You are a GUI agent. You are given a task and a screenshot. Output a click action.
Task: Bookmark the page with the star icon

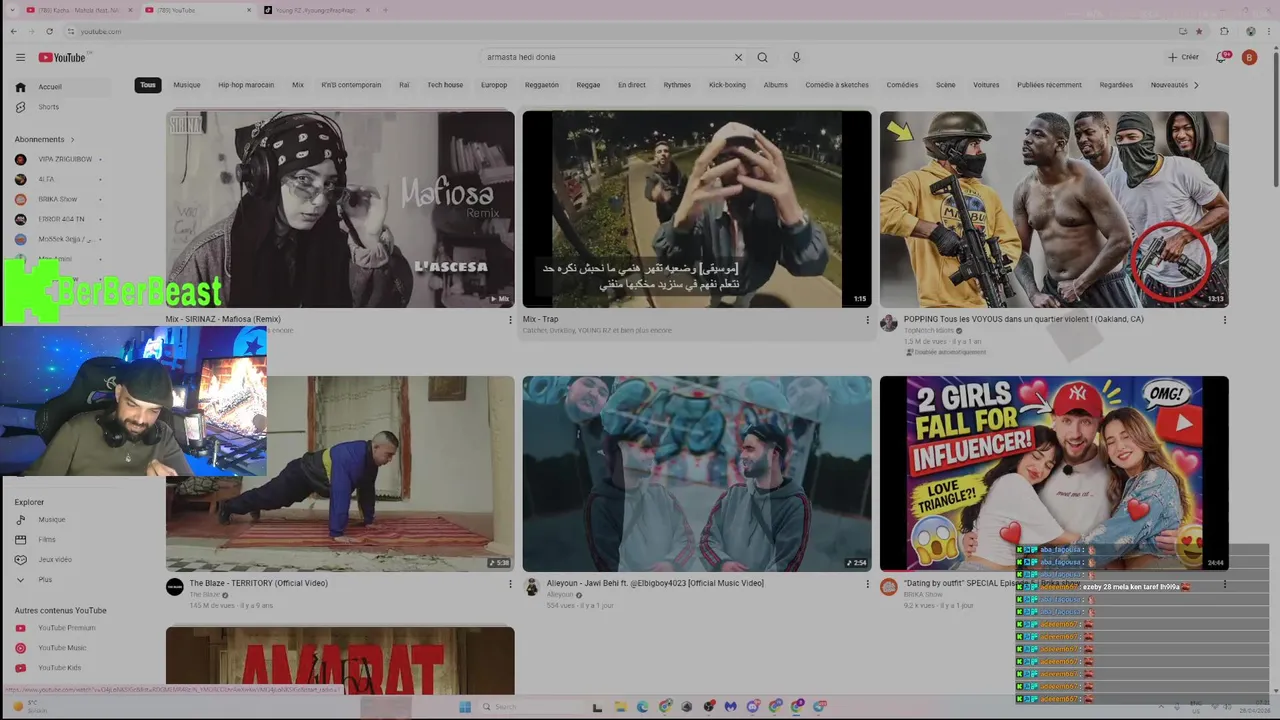click(1199, 31)
